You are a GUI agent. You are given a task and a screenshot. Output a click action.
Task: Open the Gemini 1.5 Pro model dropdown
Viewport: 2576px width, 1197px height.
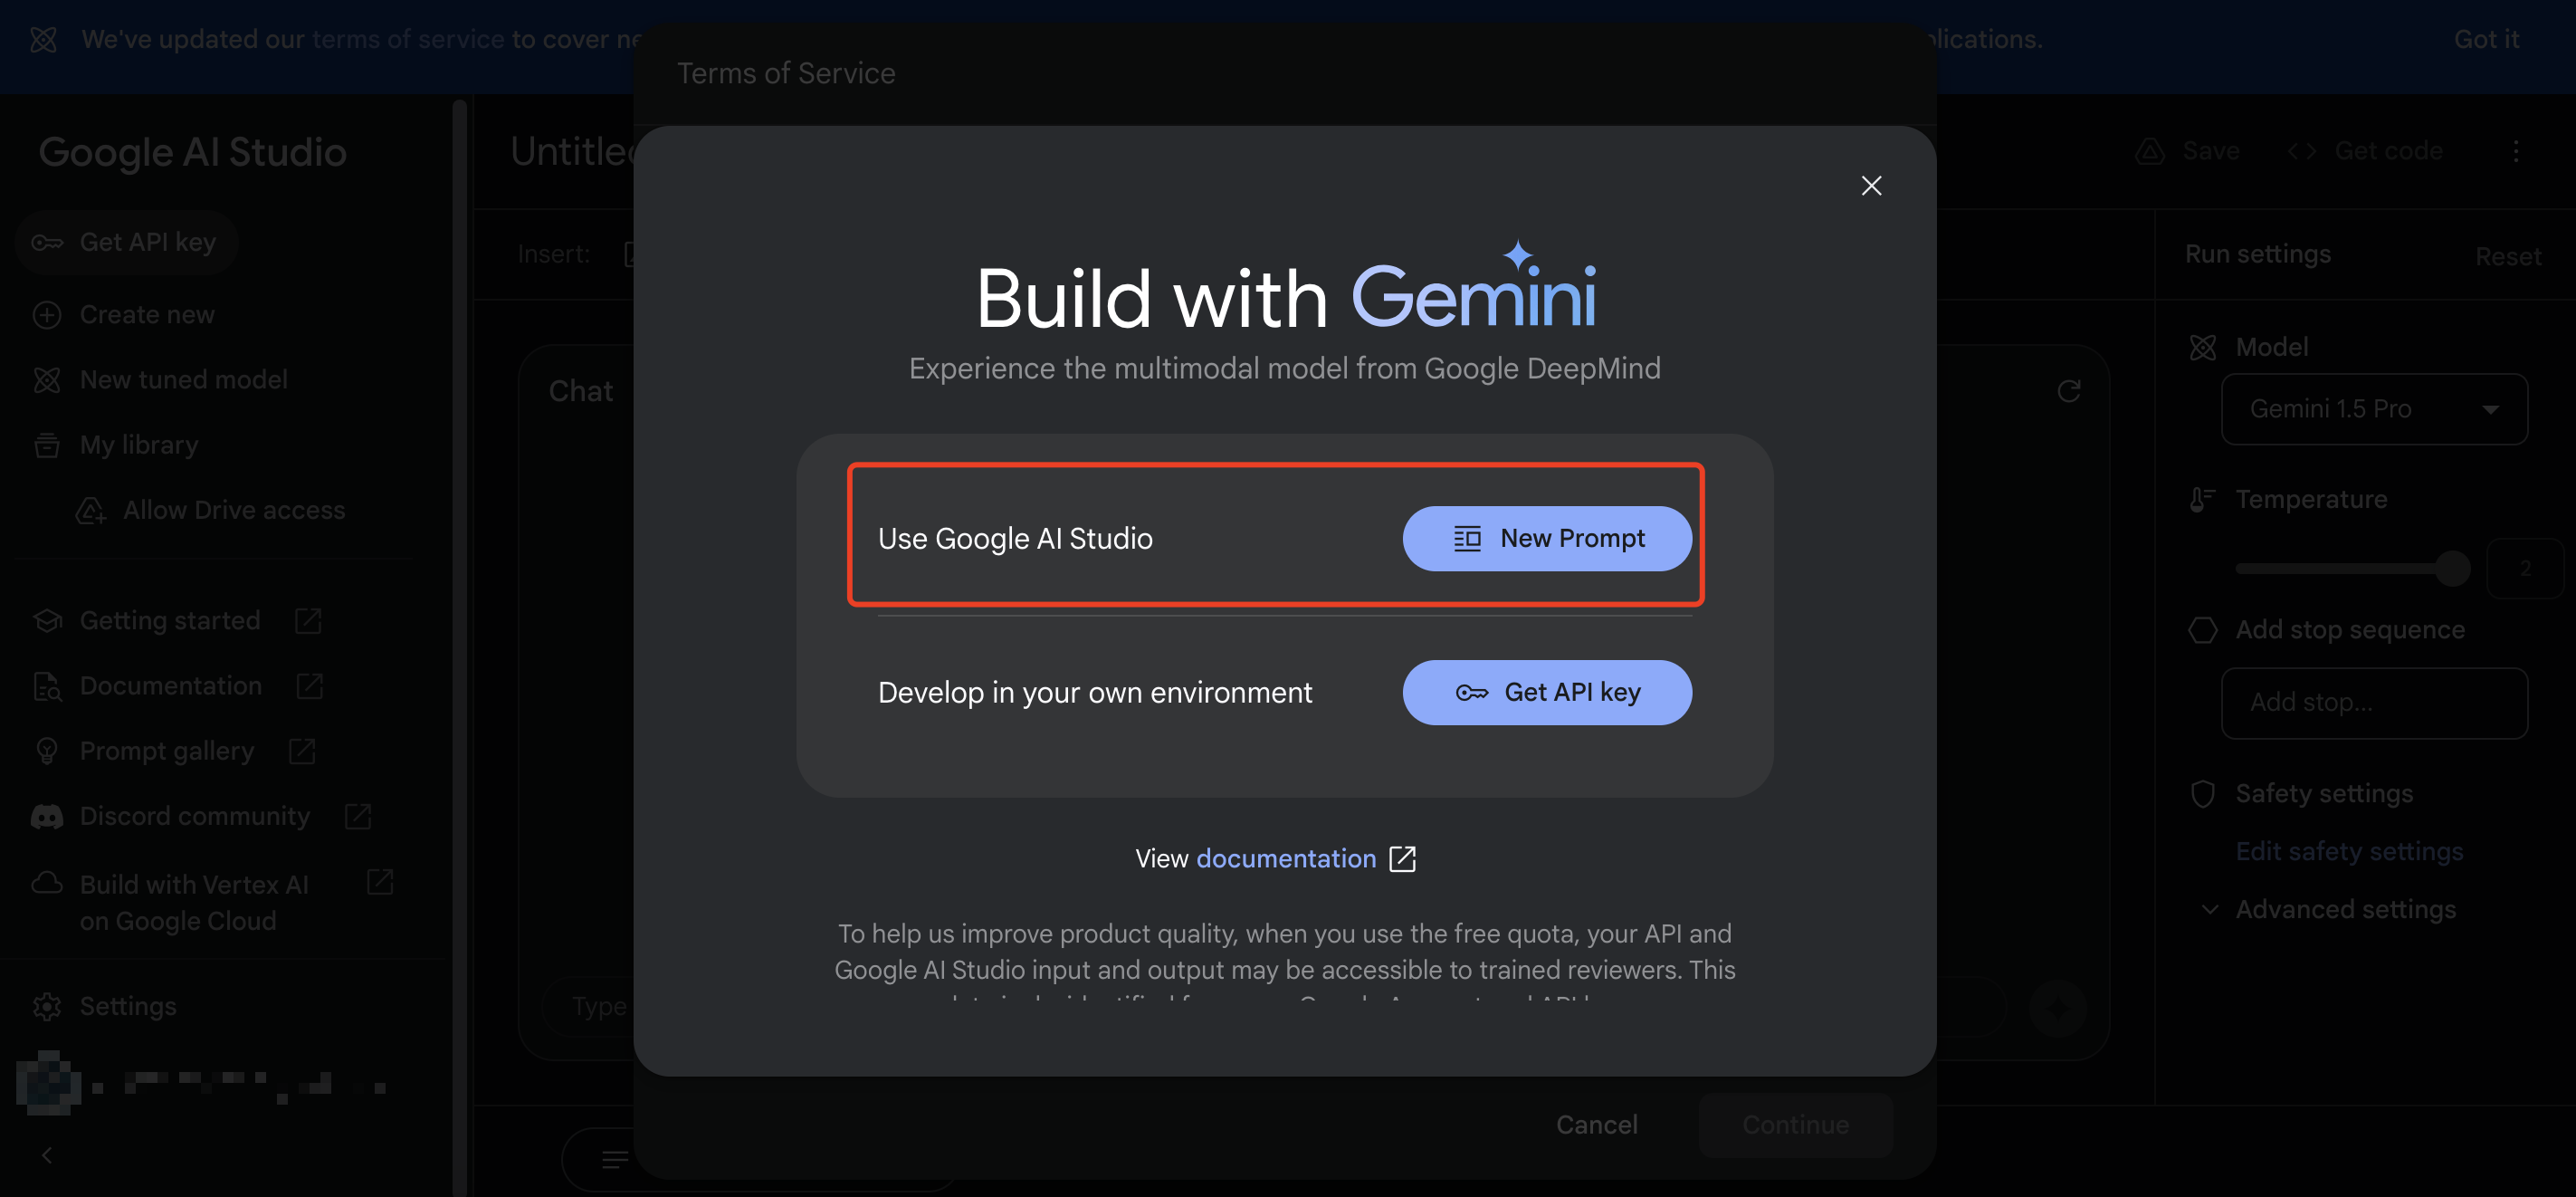2373,409
